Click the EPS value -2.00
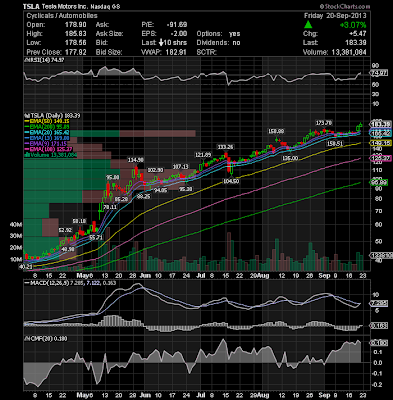393x400 pixels. [179, 34]
